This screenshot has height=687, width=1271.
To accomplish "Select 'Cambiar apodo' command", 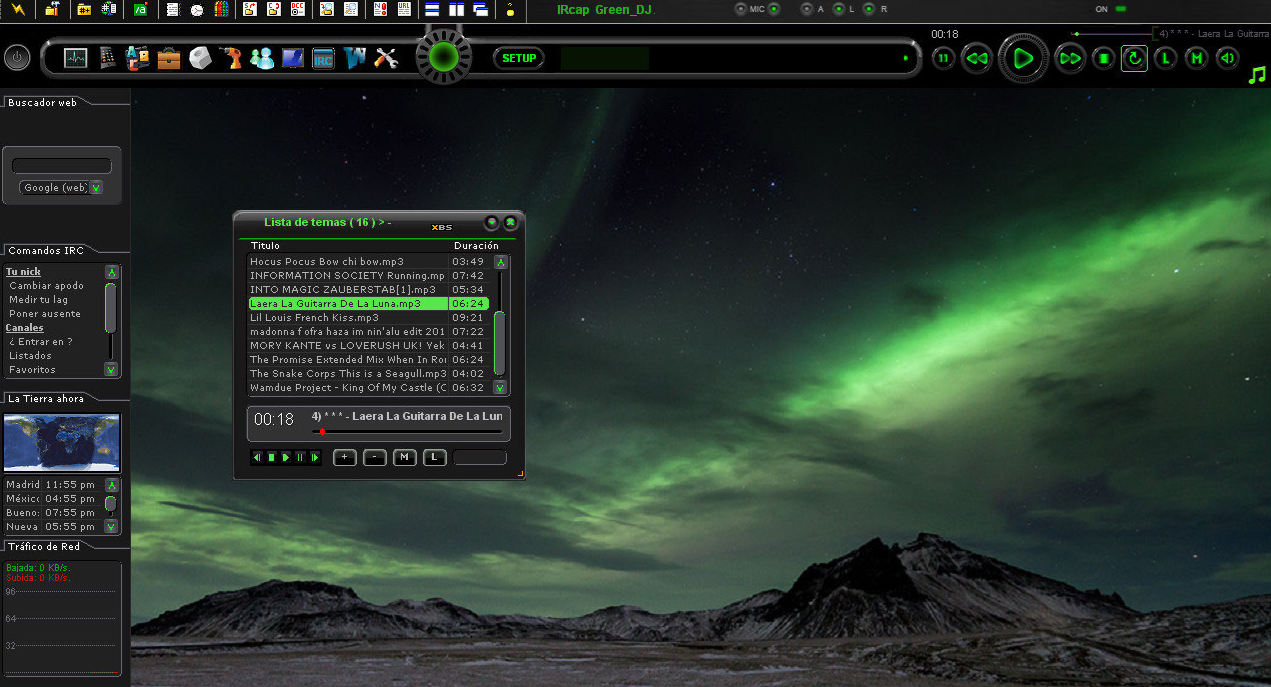I will click(46, 286).
